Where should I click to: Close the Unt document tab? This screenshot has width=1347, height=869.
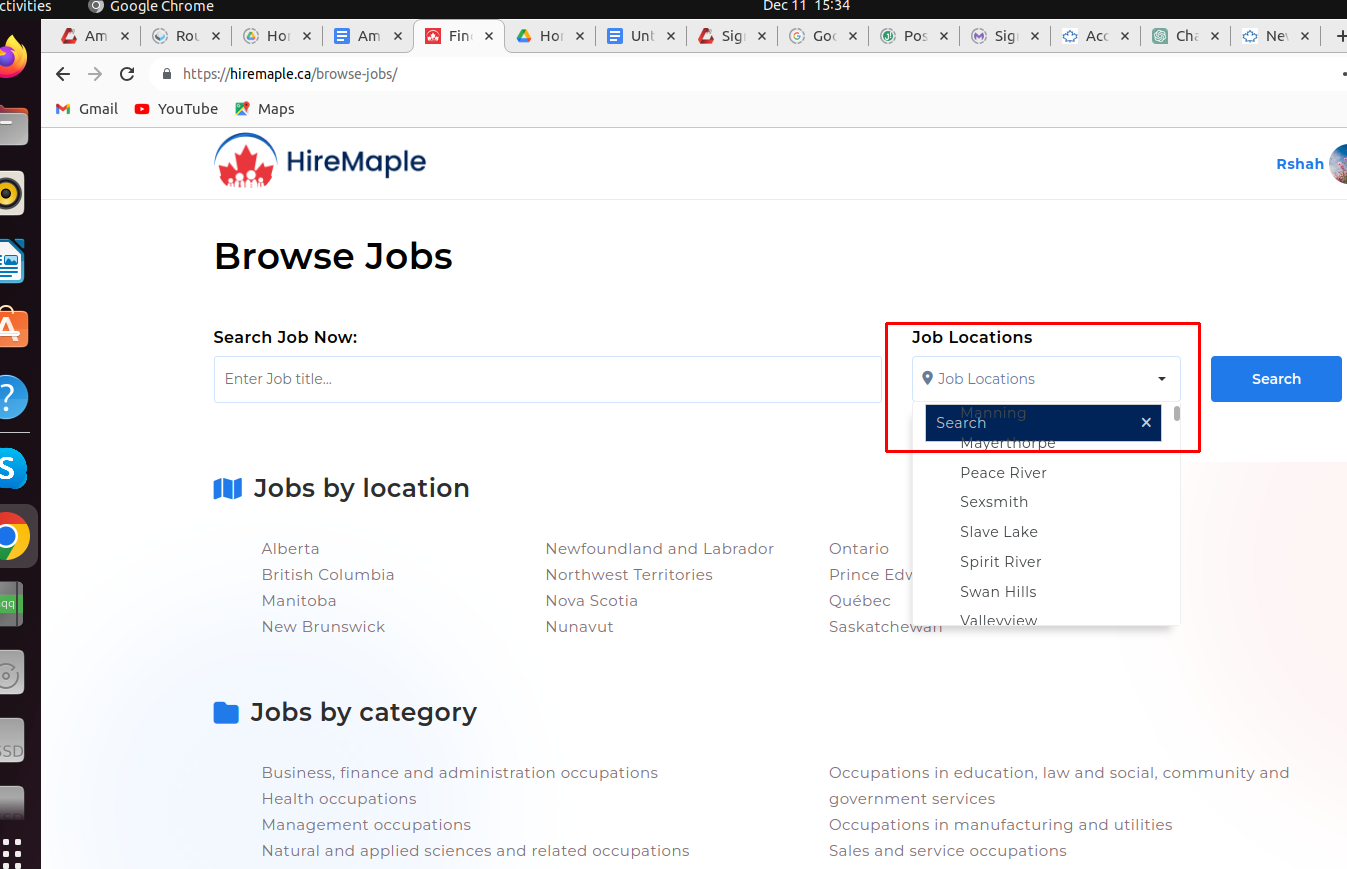671,36
